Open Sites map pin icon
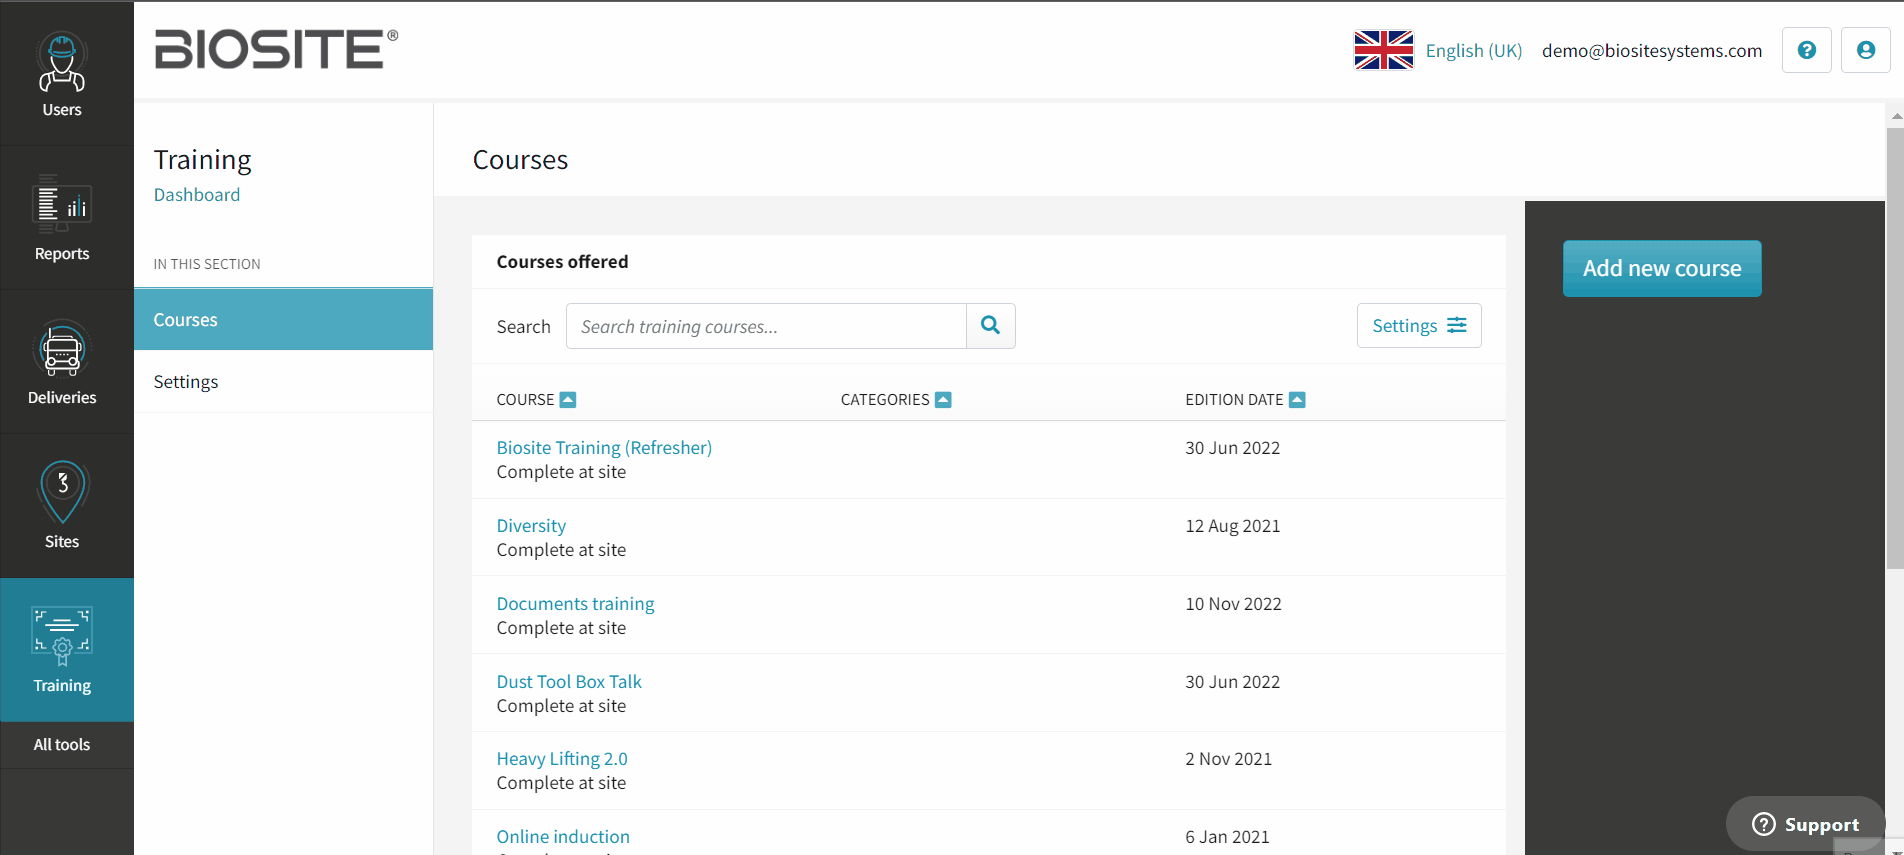Image resolution: width=1904 pixels, height=855 pixels. (x=63, y=491)
